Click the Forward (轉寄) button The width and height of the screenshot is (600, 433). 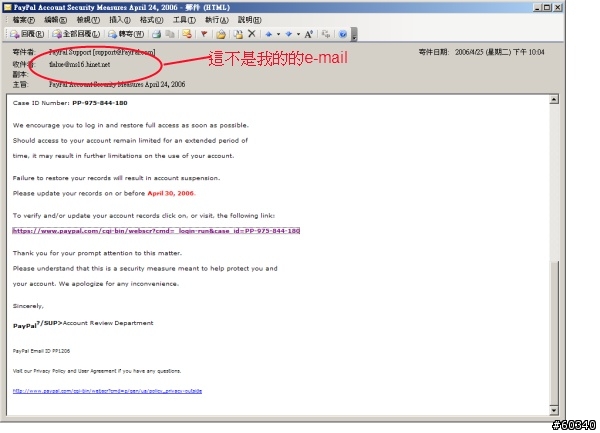click(126, 34)
